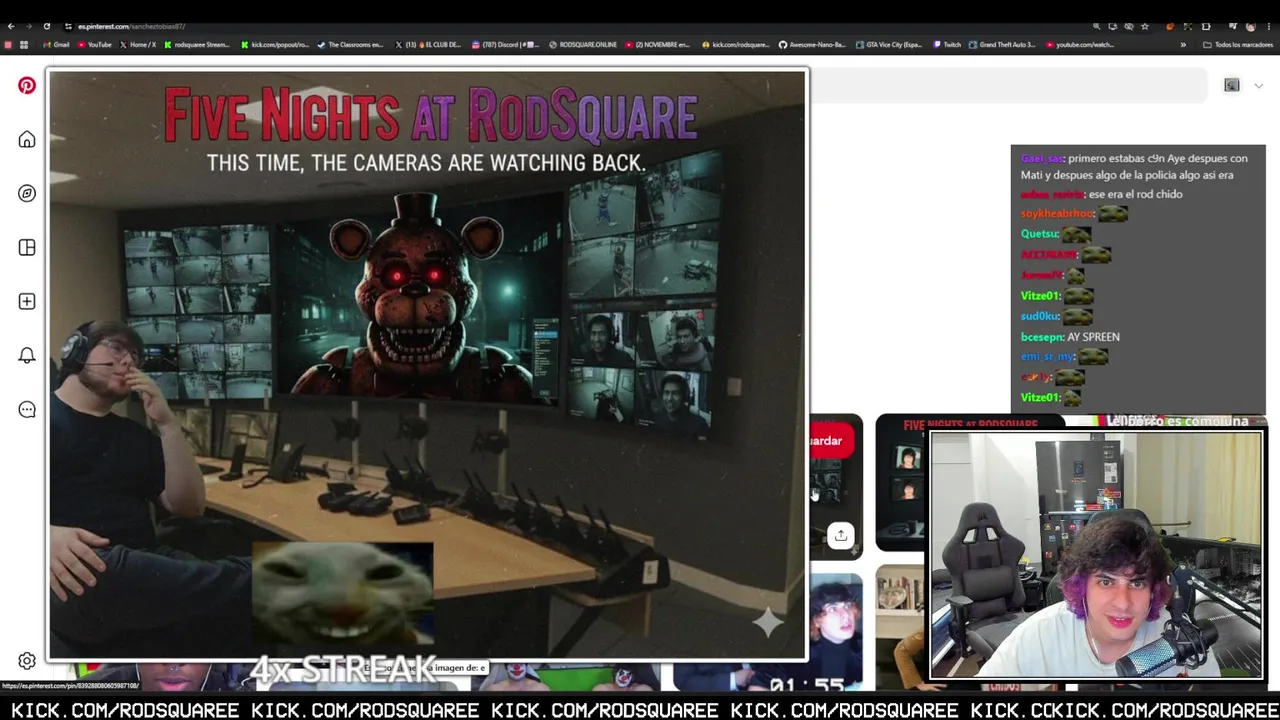This screenshot has width=1280, height=720.
Task: Click the Pinterest search bar
Action: coord(1008,86)
